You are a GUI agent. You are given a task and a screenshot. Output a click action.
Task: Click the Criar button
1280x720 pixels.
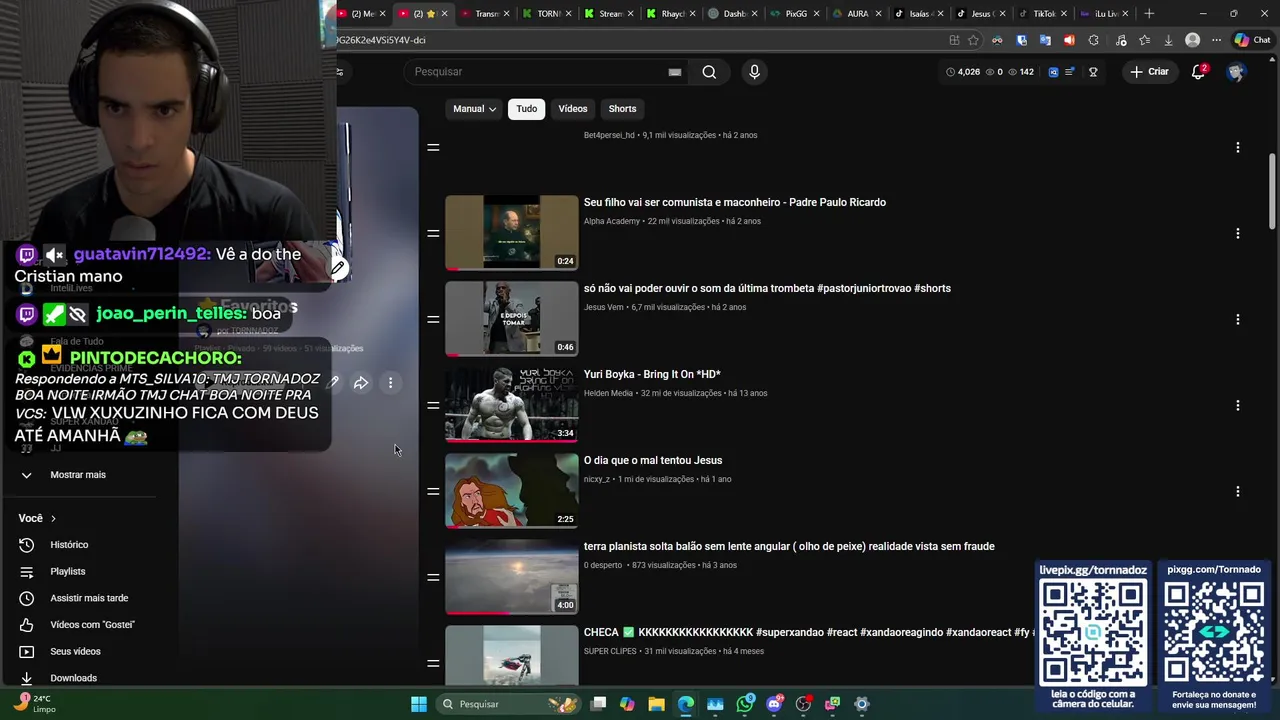pos(1149,72)
